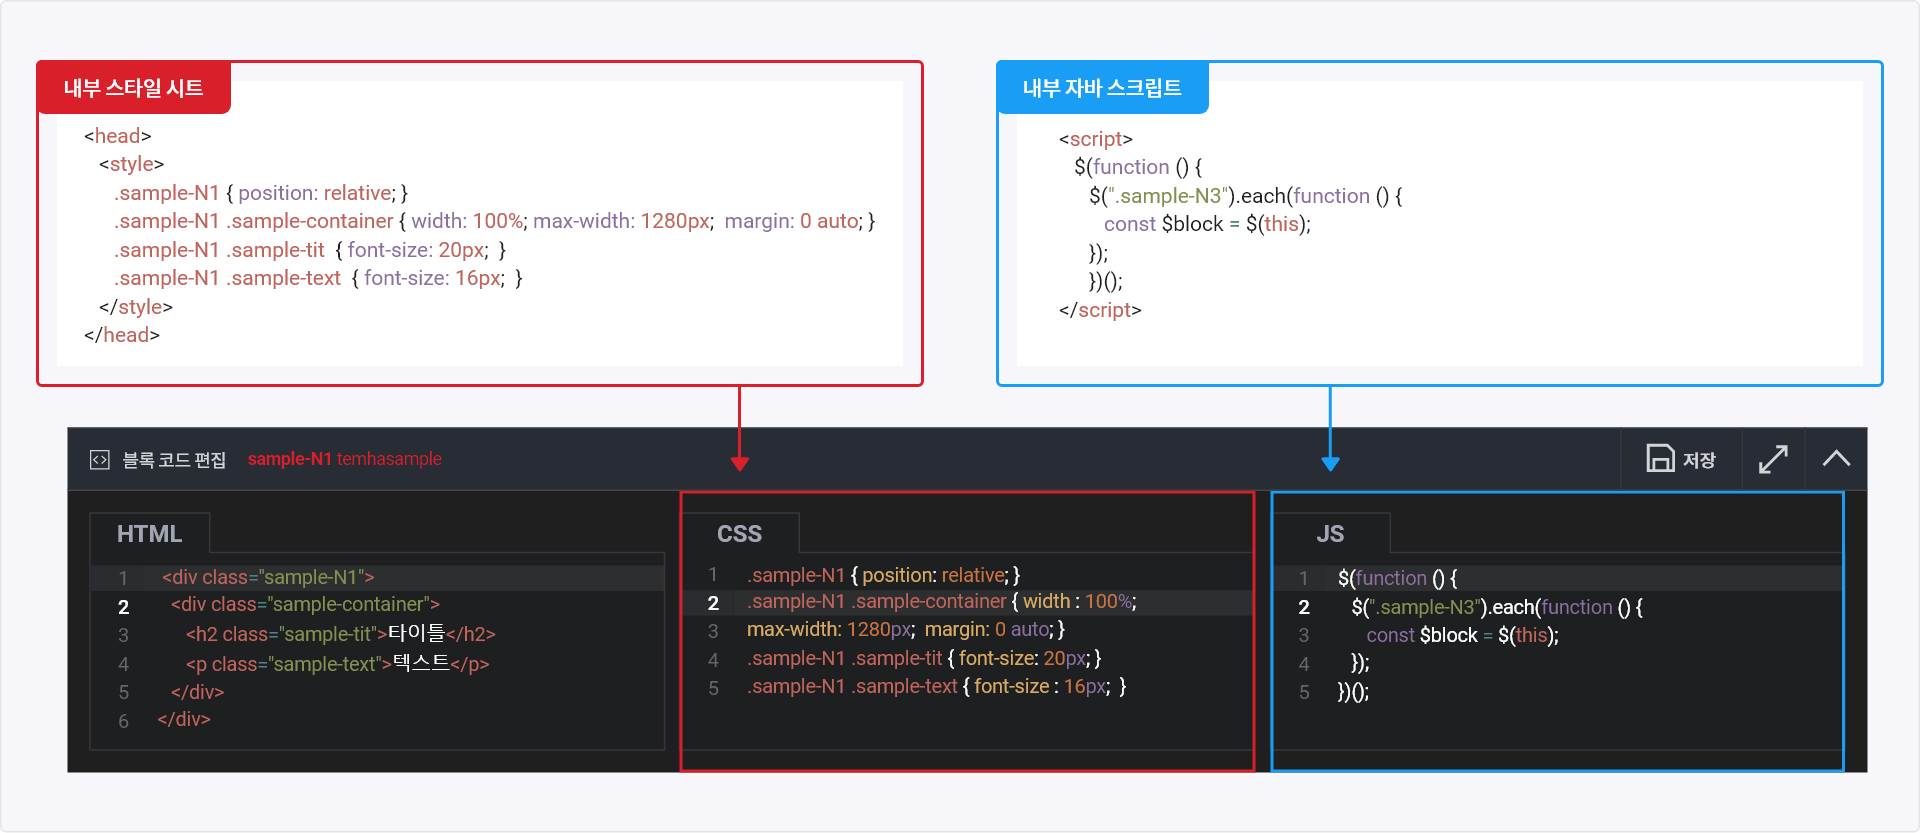Click line number 2 in HTML editor

[x=123, y=607]
